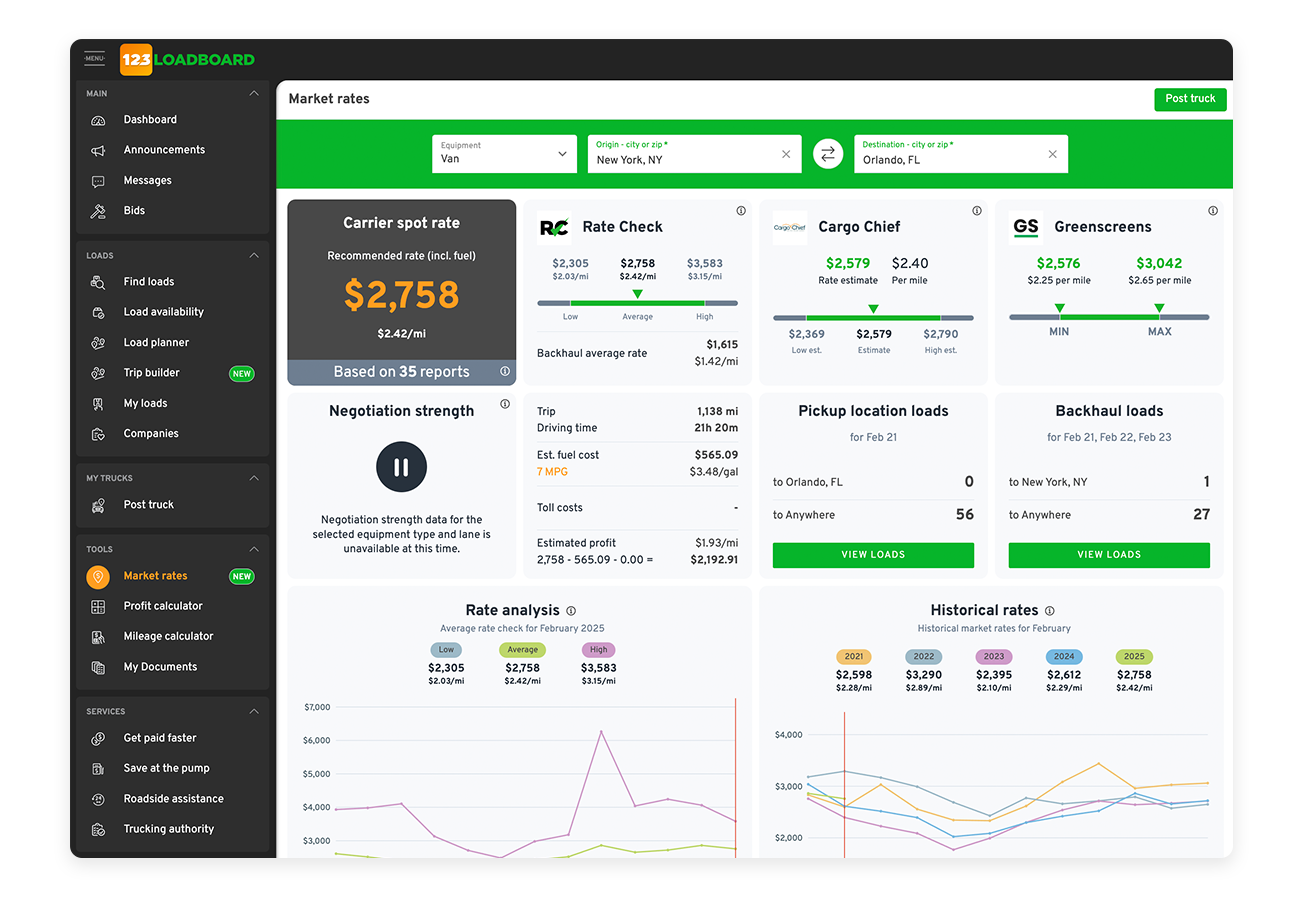The image size is (1310, 900).
Task: Collapse the TOOLS sidebar section
Action: pos(254,549)
